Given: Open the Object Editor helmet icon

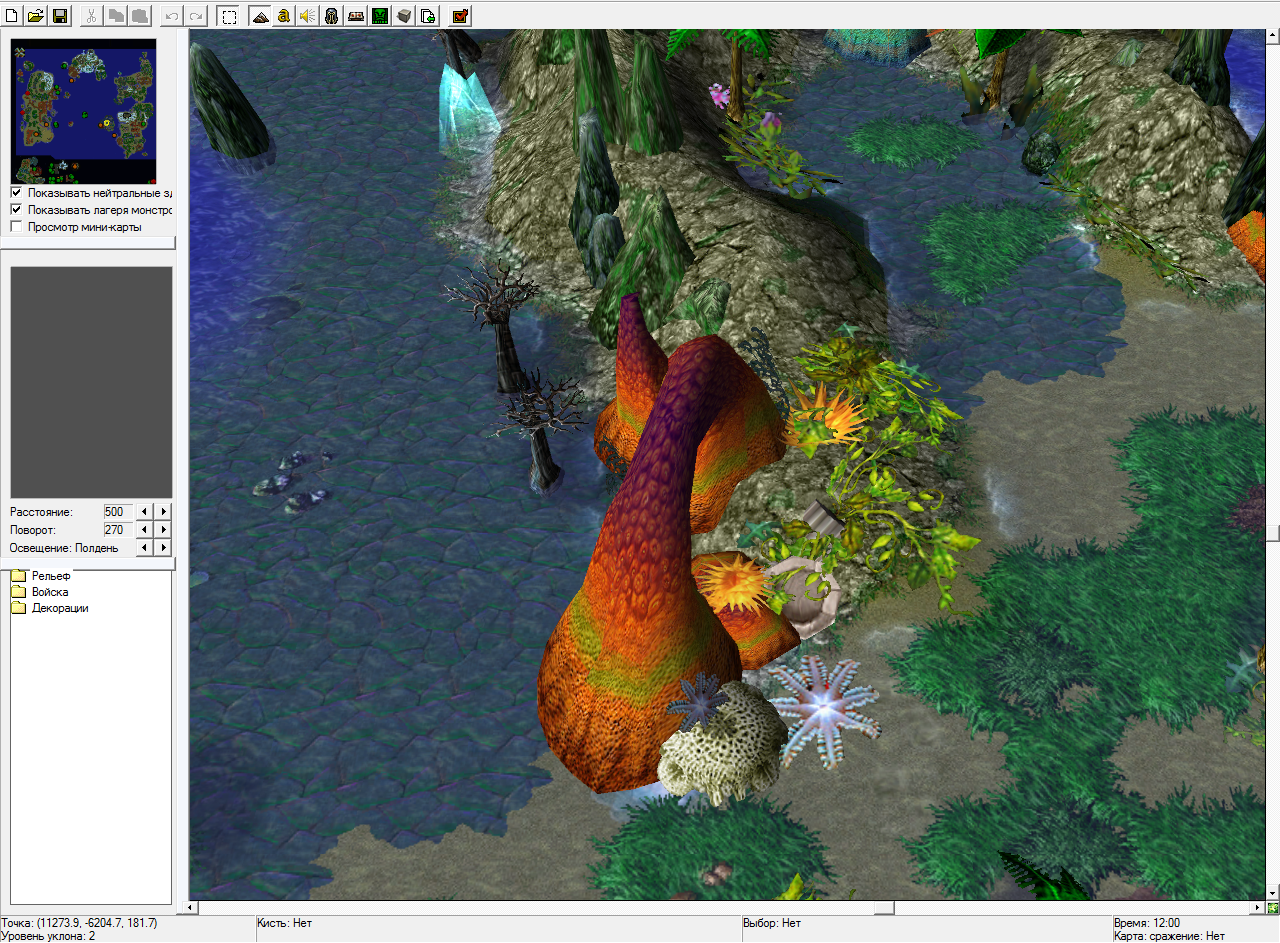Looking at the screenshot, I should pos(332,16).
